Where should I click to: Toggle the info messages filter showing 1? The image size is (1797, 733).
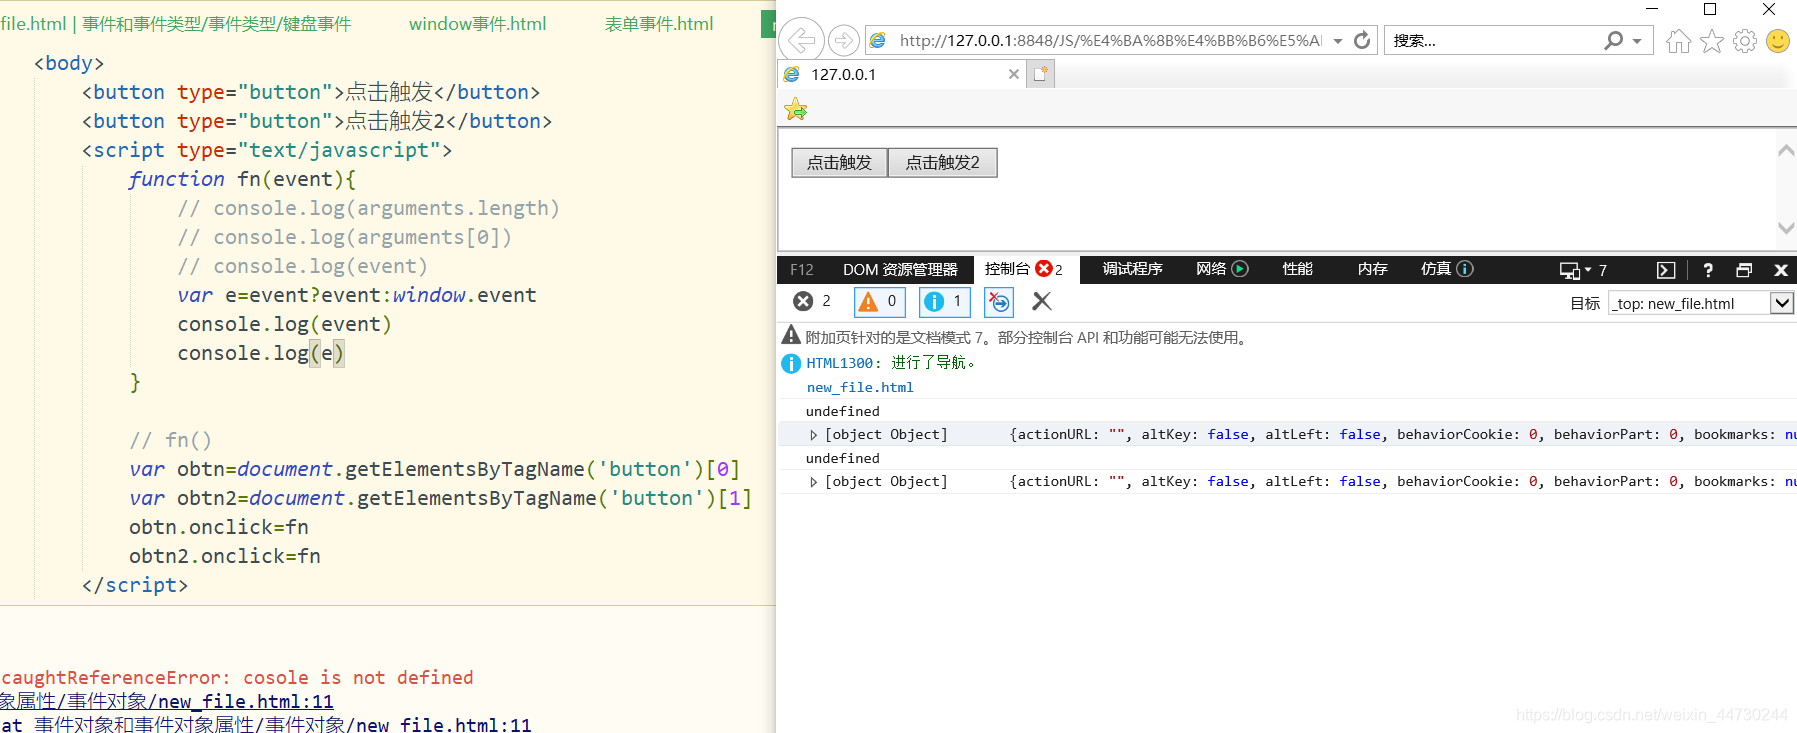[945, 301]
